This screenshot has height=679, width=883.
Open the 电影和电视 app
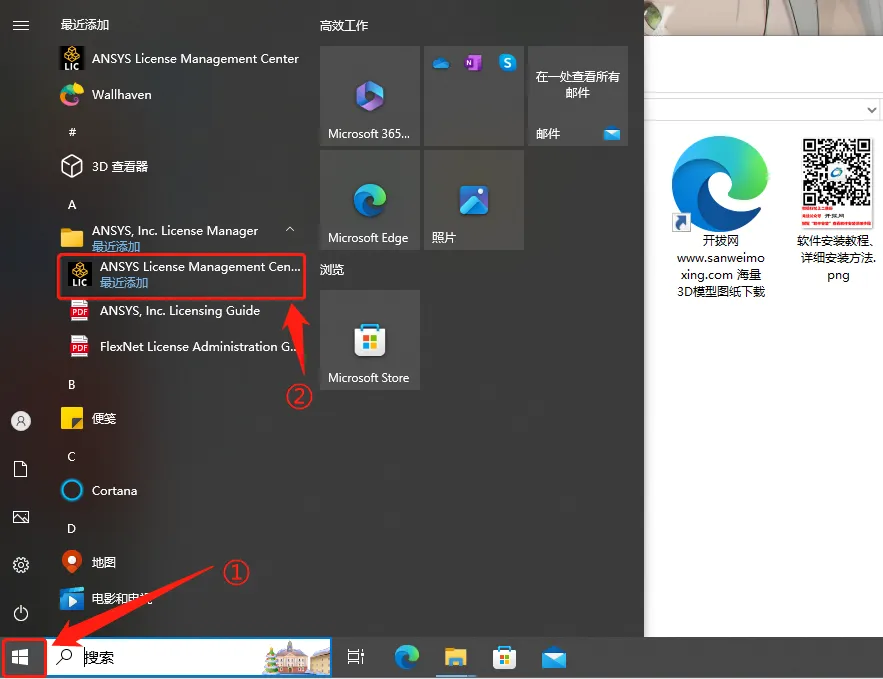click(x=106, y=598)
